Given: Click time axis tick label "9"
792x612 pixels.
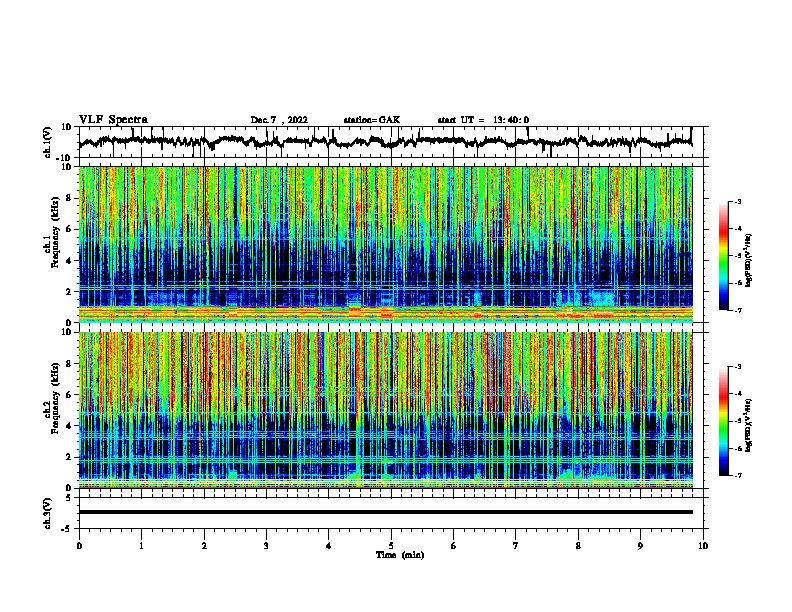Looking at the screenshot, I should pyautogui.click(x=640, y=546).
